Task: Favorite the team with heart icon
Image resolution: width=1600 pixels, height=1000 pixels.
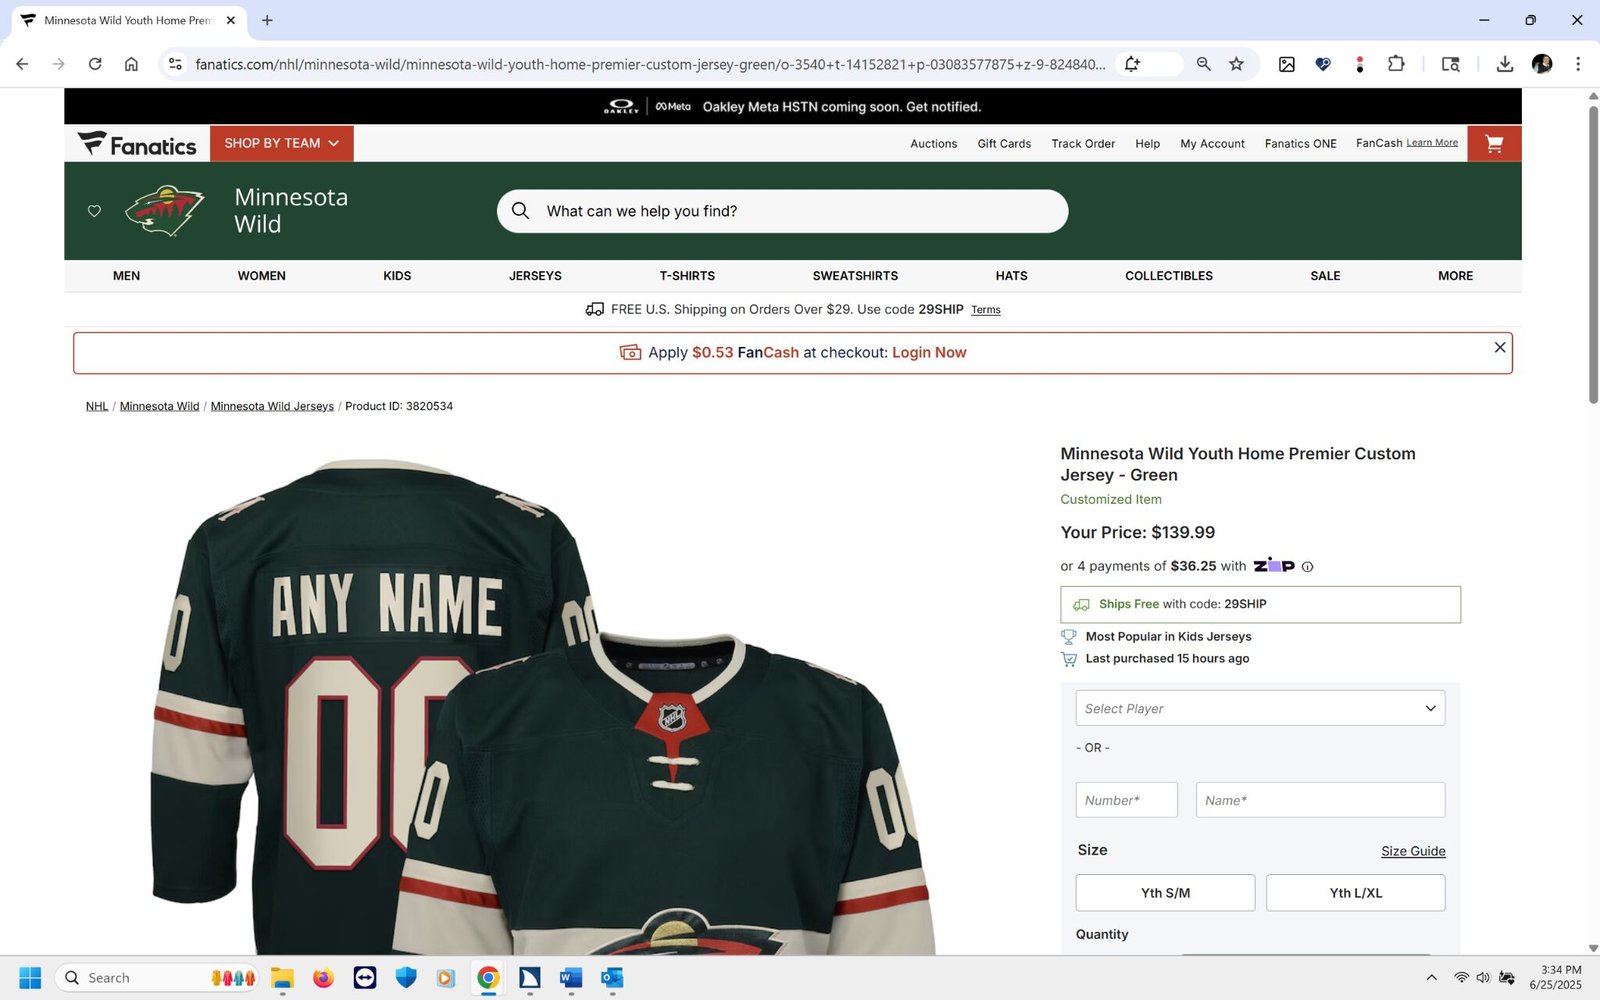Action: tap(94, 211)
